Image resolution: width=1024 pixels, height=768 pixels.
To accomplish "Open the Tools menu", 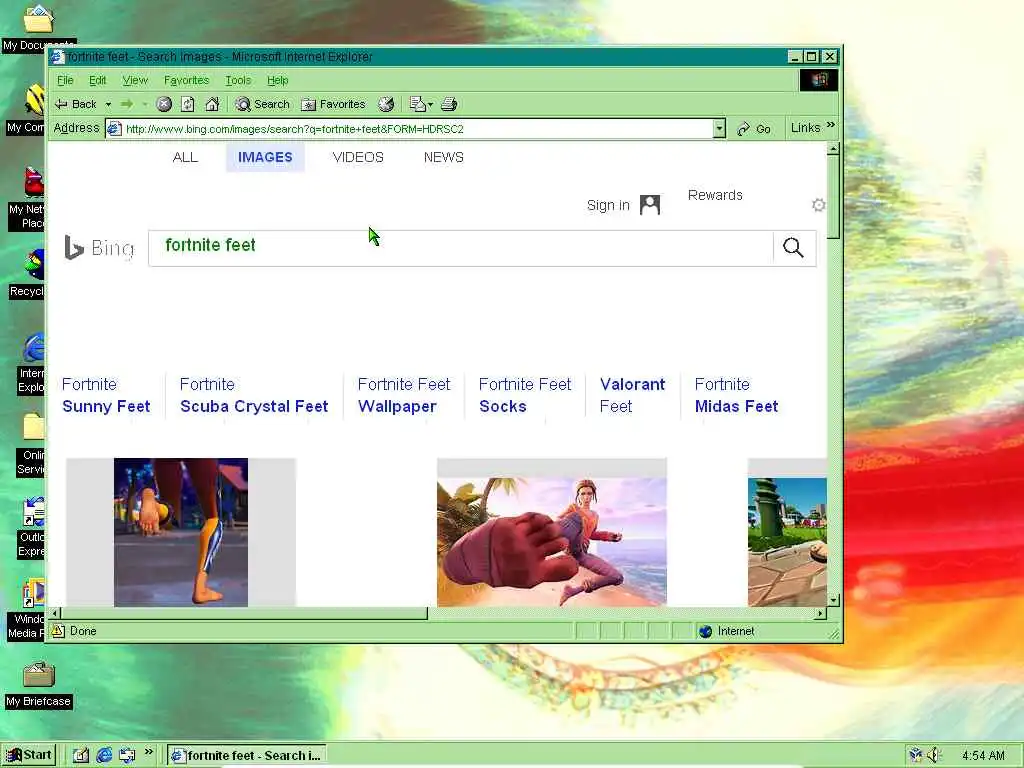I will (x=238, y=80).
